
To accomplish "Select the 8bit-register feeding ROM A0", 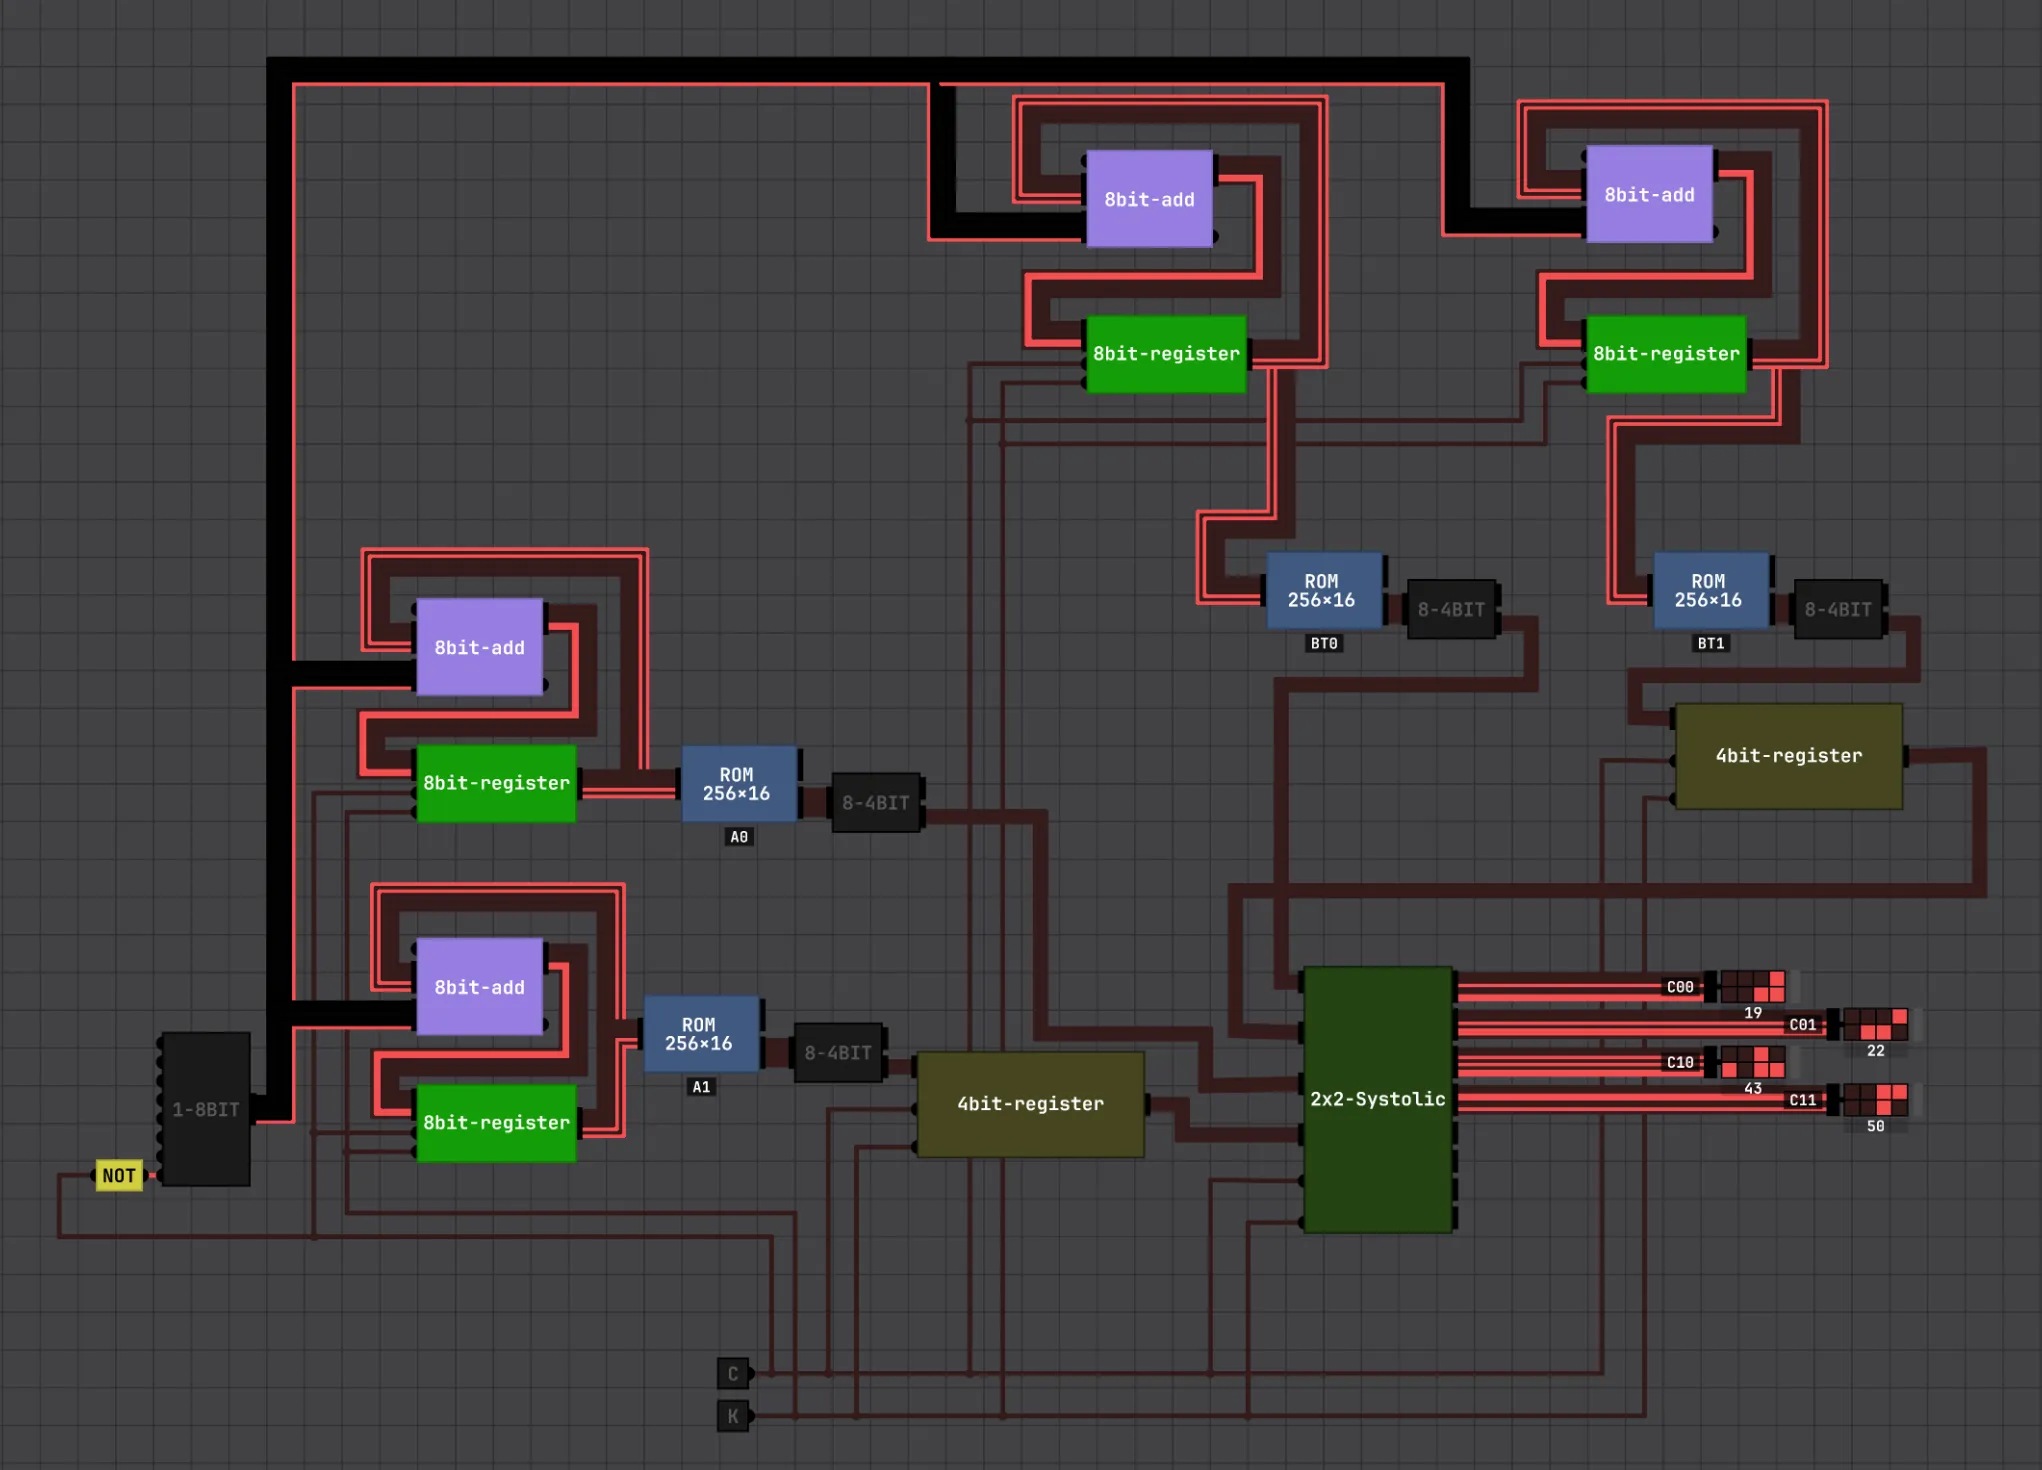I will point(496,783).
